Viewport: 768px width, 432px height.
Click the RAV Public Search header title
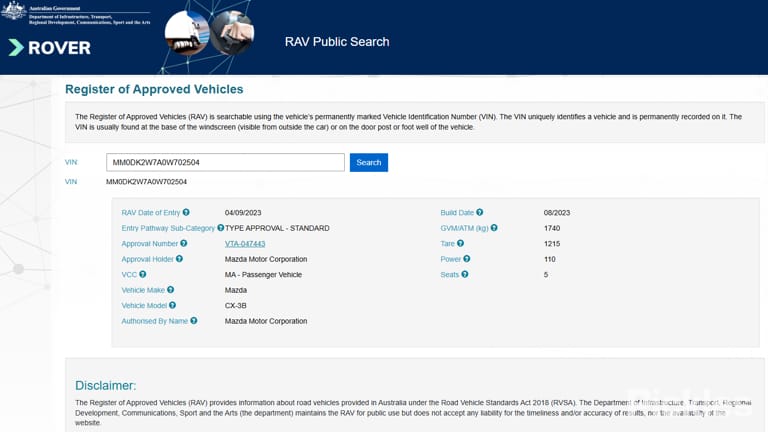pyautogui.click(x=337, y=42)
